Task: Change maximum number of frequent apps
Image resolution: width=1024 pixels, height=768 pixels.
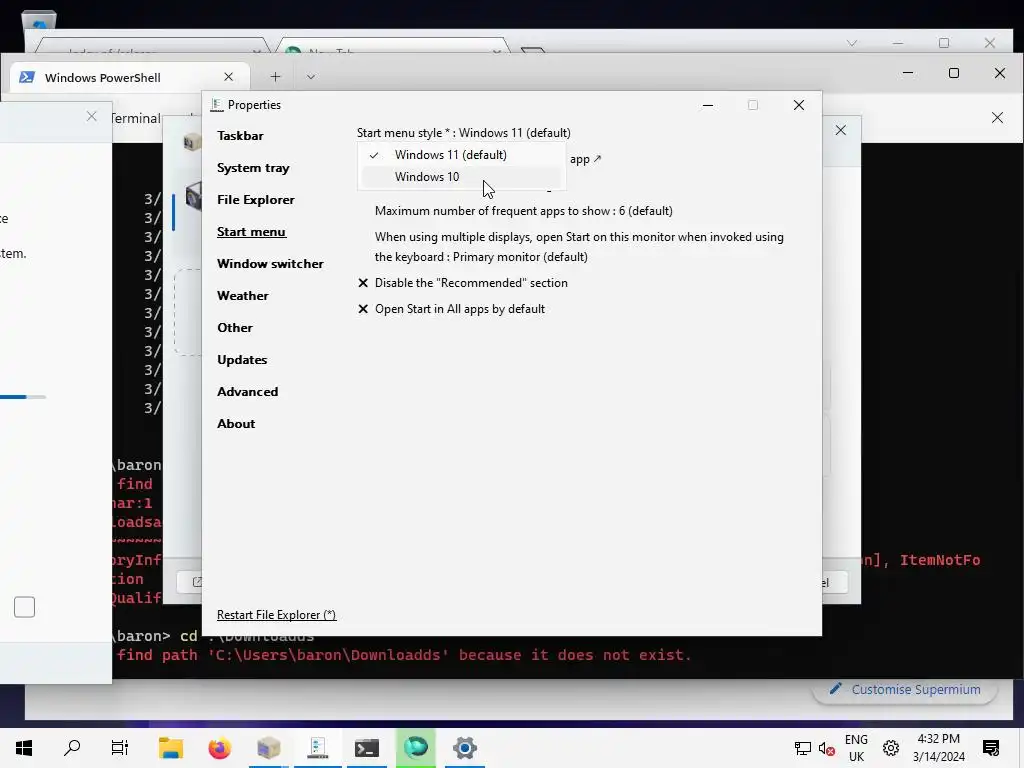Action: pyautogui.click(x=524, y=211)
